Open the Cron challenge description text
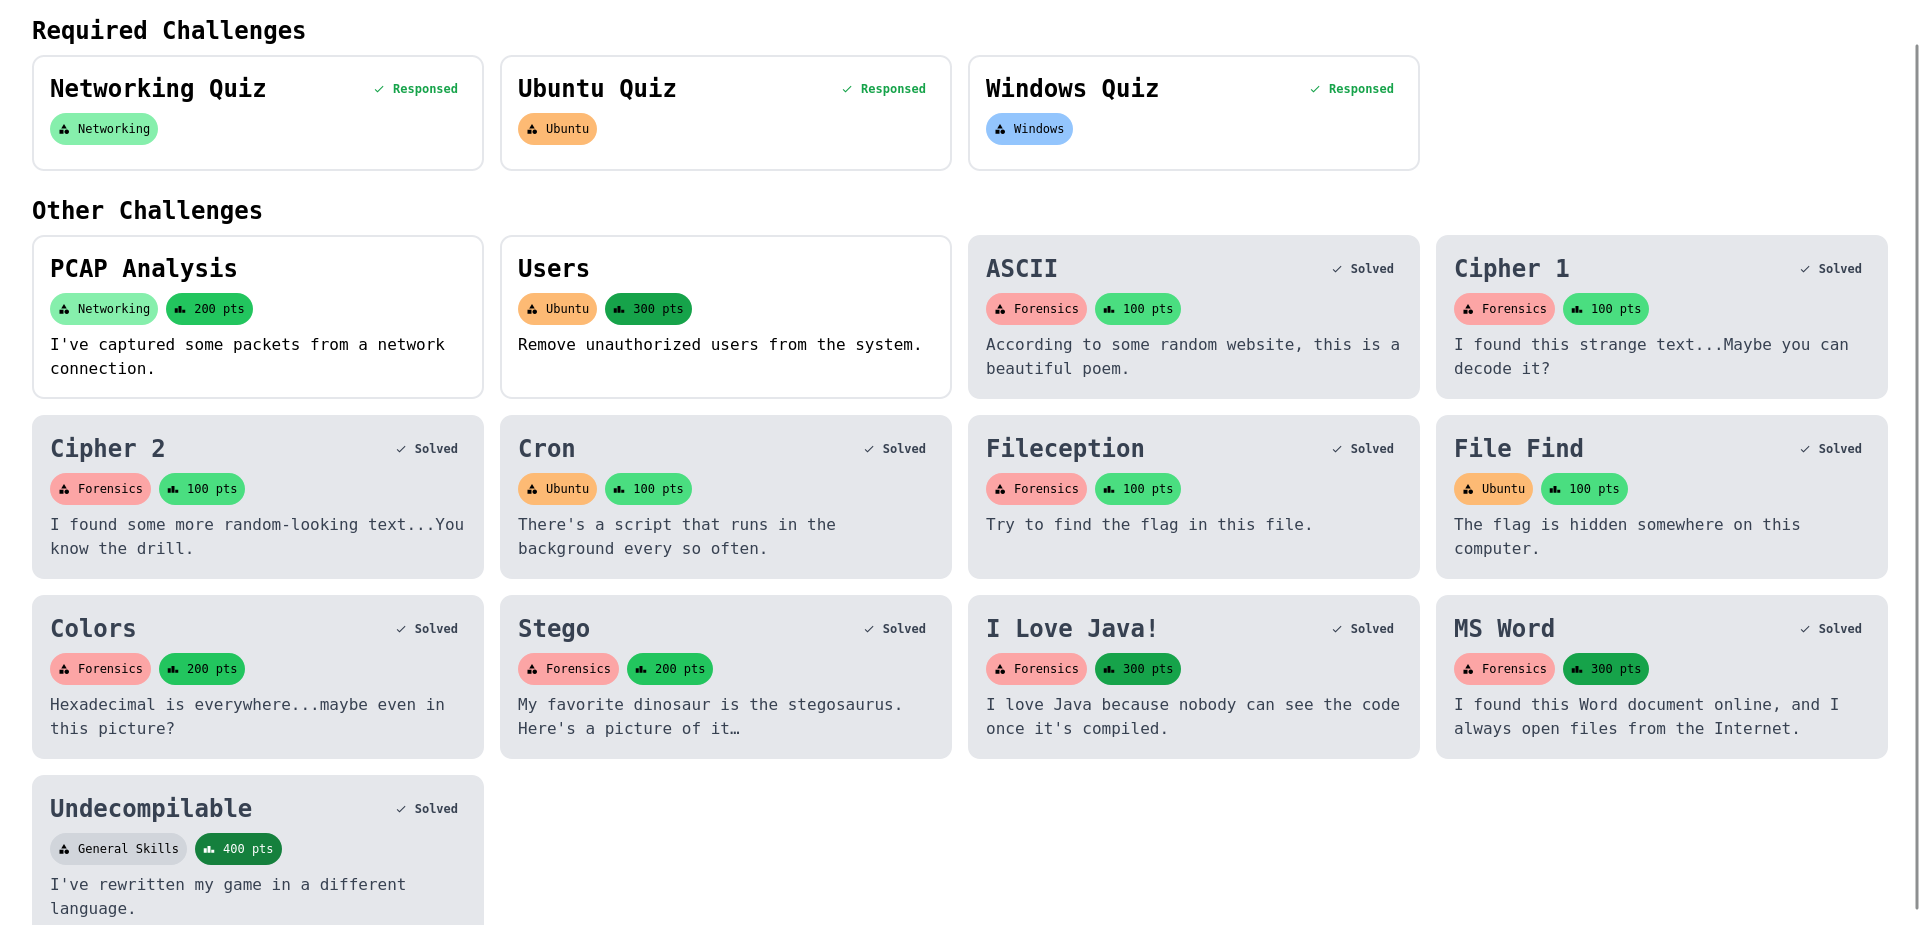 tap(676, 537)
